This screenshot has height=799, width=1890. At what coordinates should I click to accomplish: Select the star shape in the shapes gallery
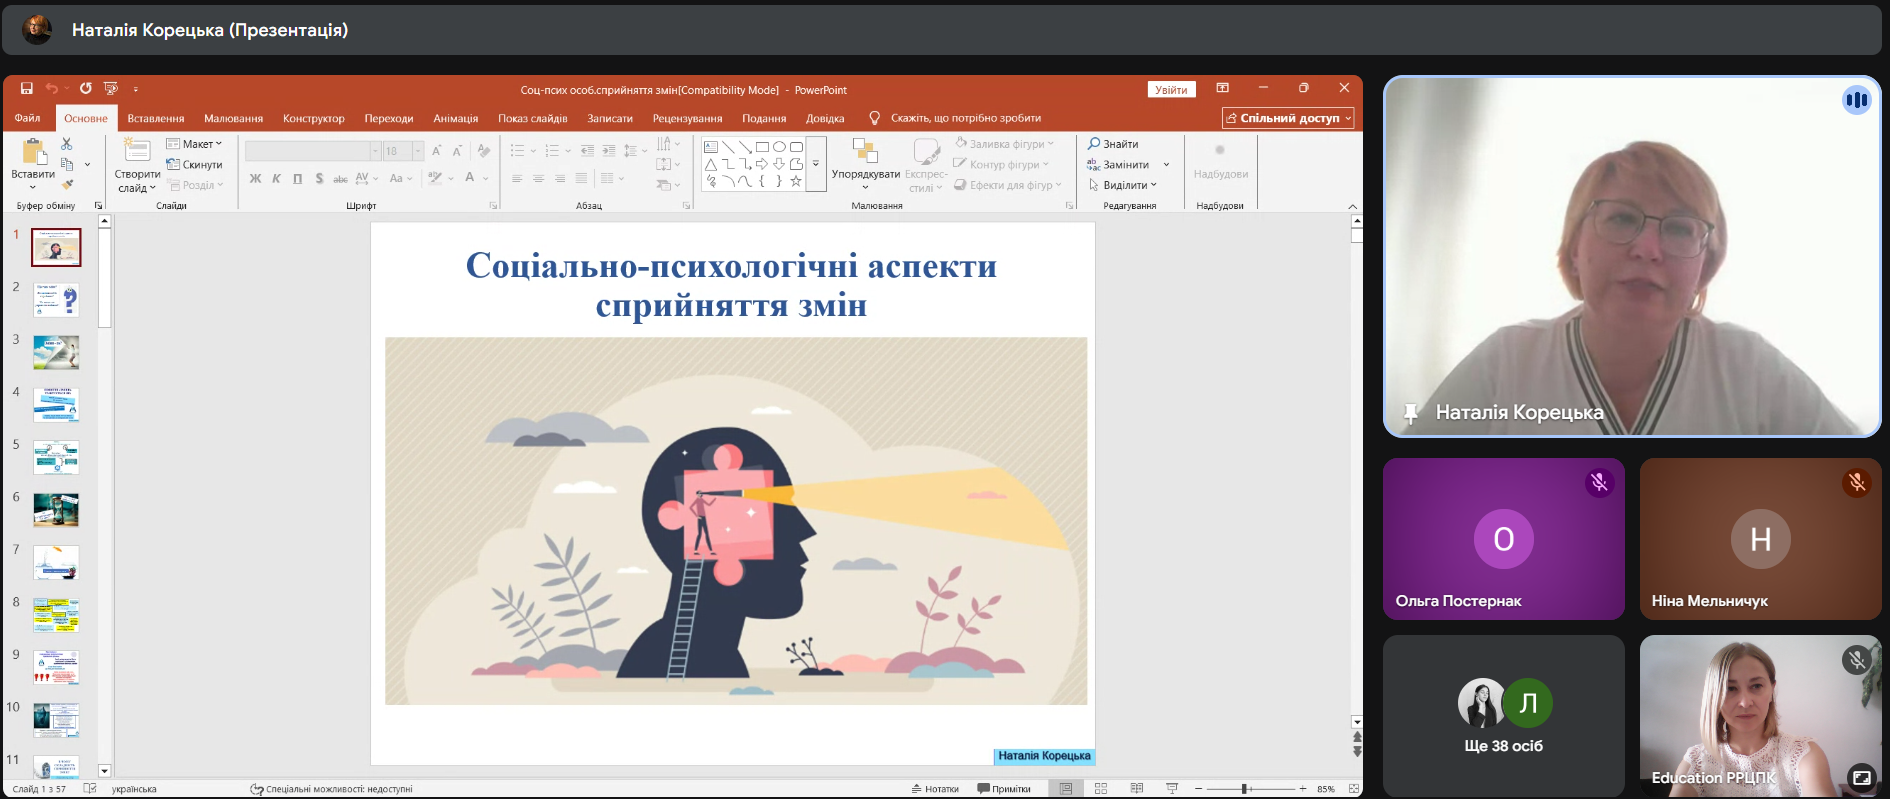click(796, 181)
